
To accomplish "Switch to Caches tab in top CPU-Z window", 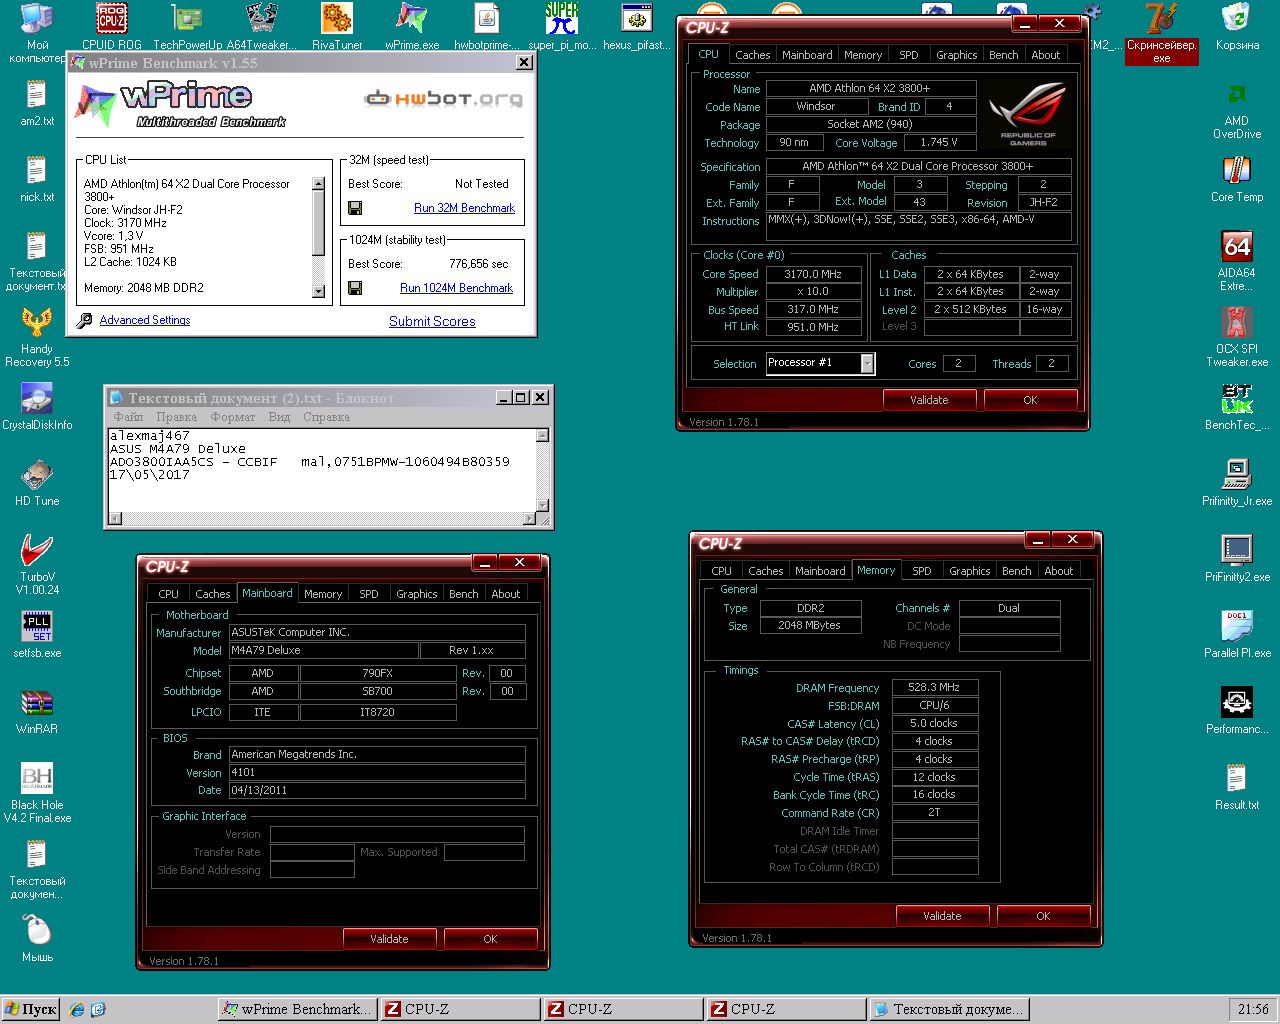I will 752,55.
